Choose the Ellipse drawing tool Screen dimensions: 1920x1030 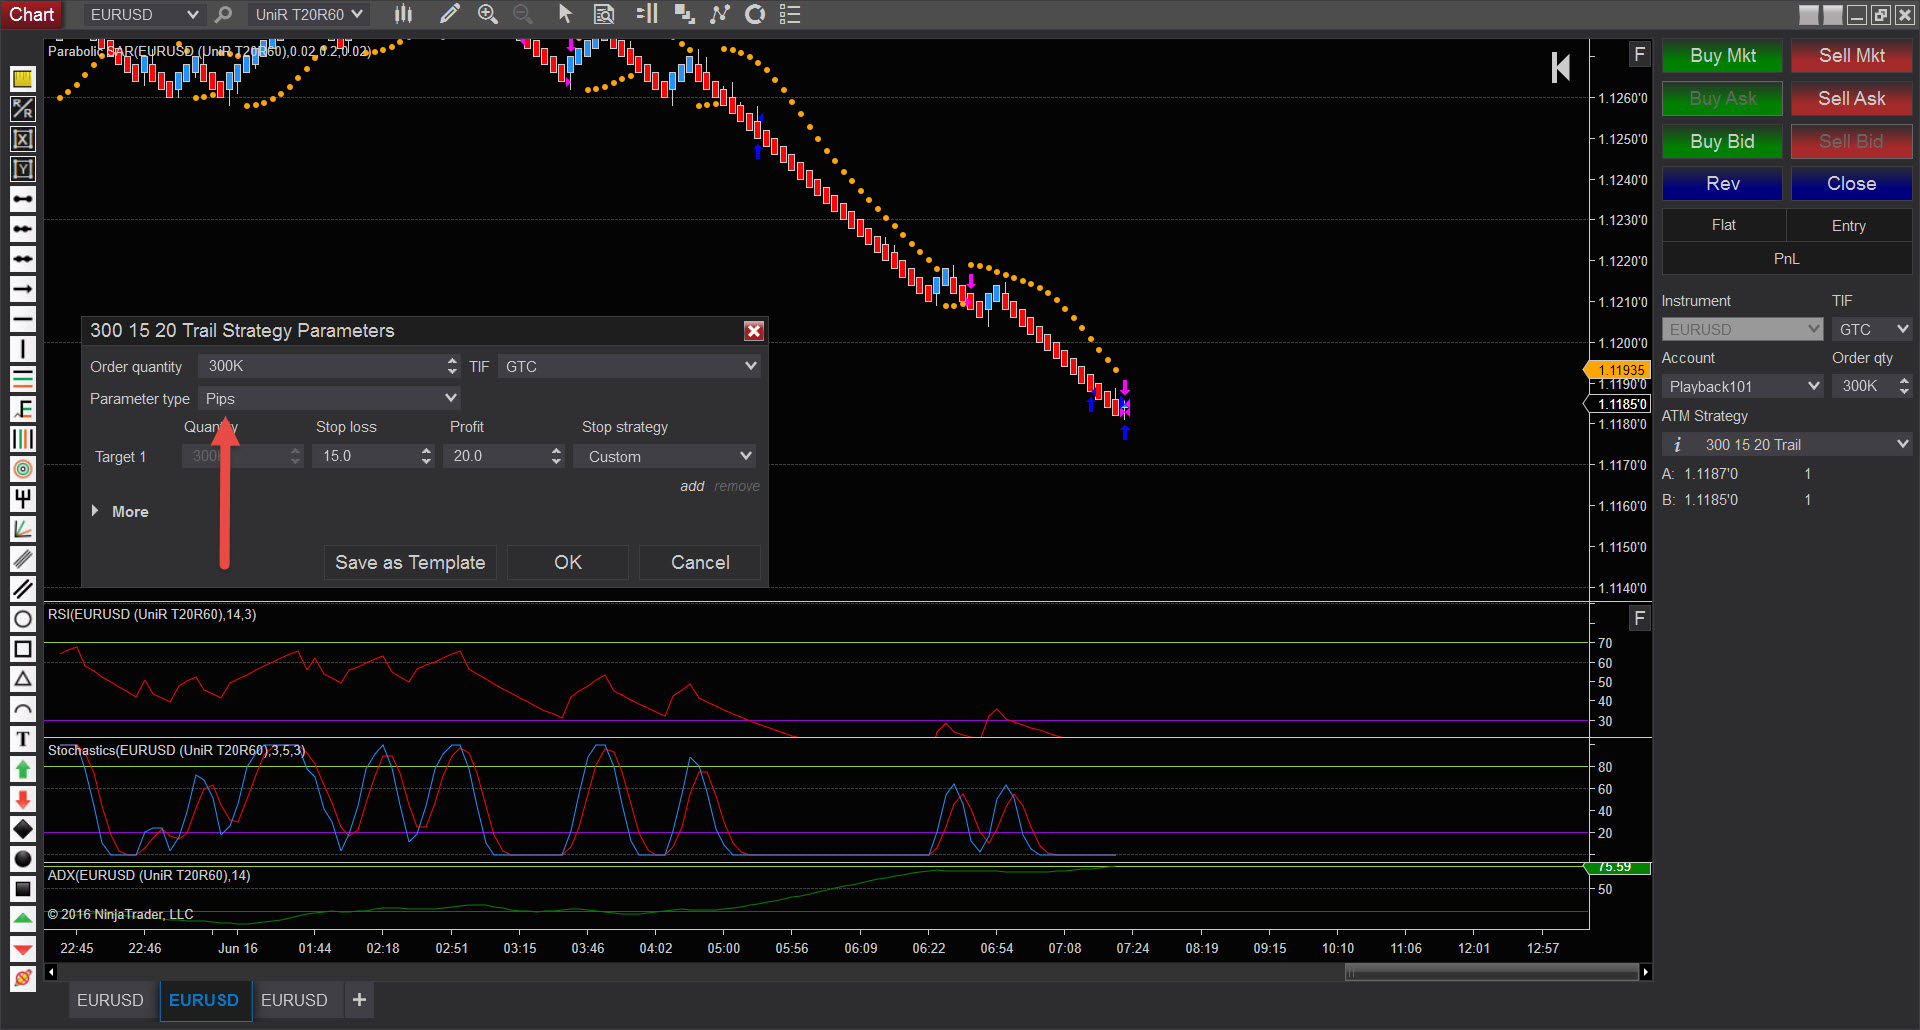pos(22,619)
